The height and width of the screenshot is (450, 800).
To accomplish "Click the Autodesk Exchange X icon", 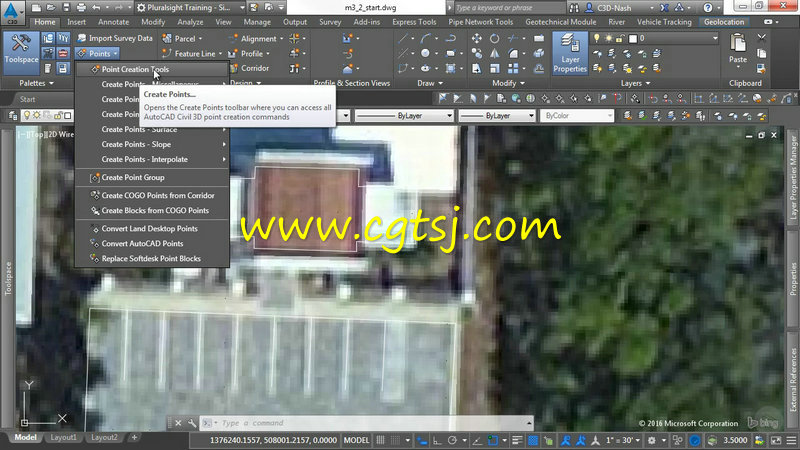I will 664,8.
